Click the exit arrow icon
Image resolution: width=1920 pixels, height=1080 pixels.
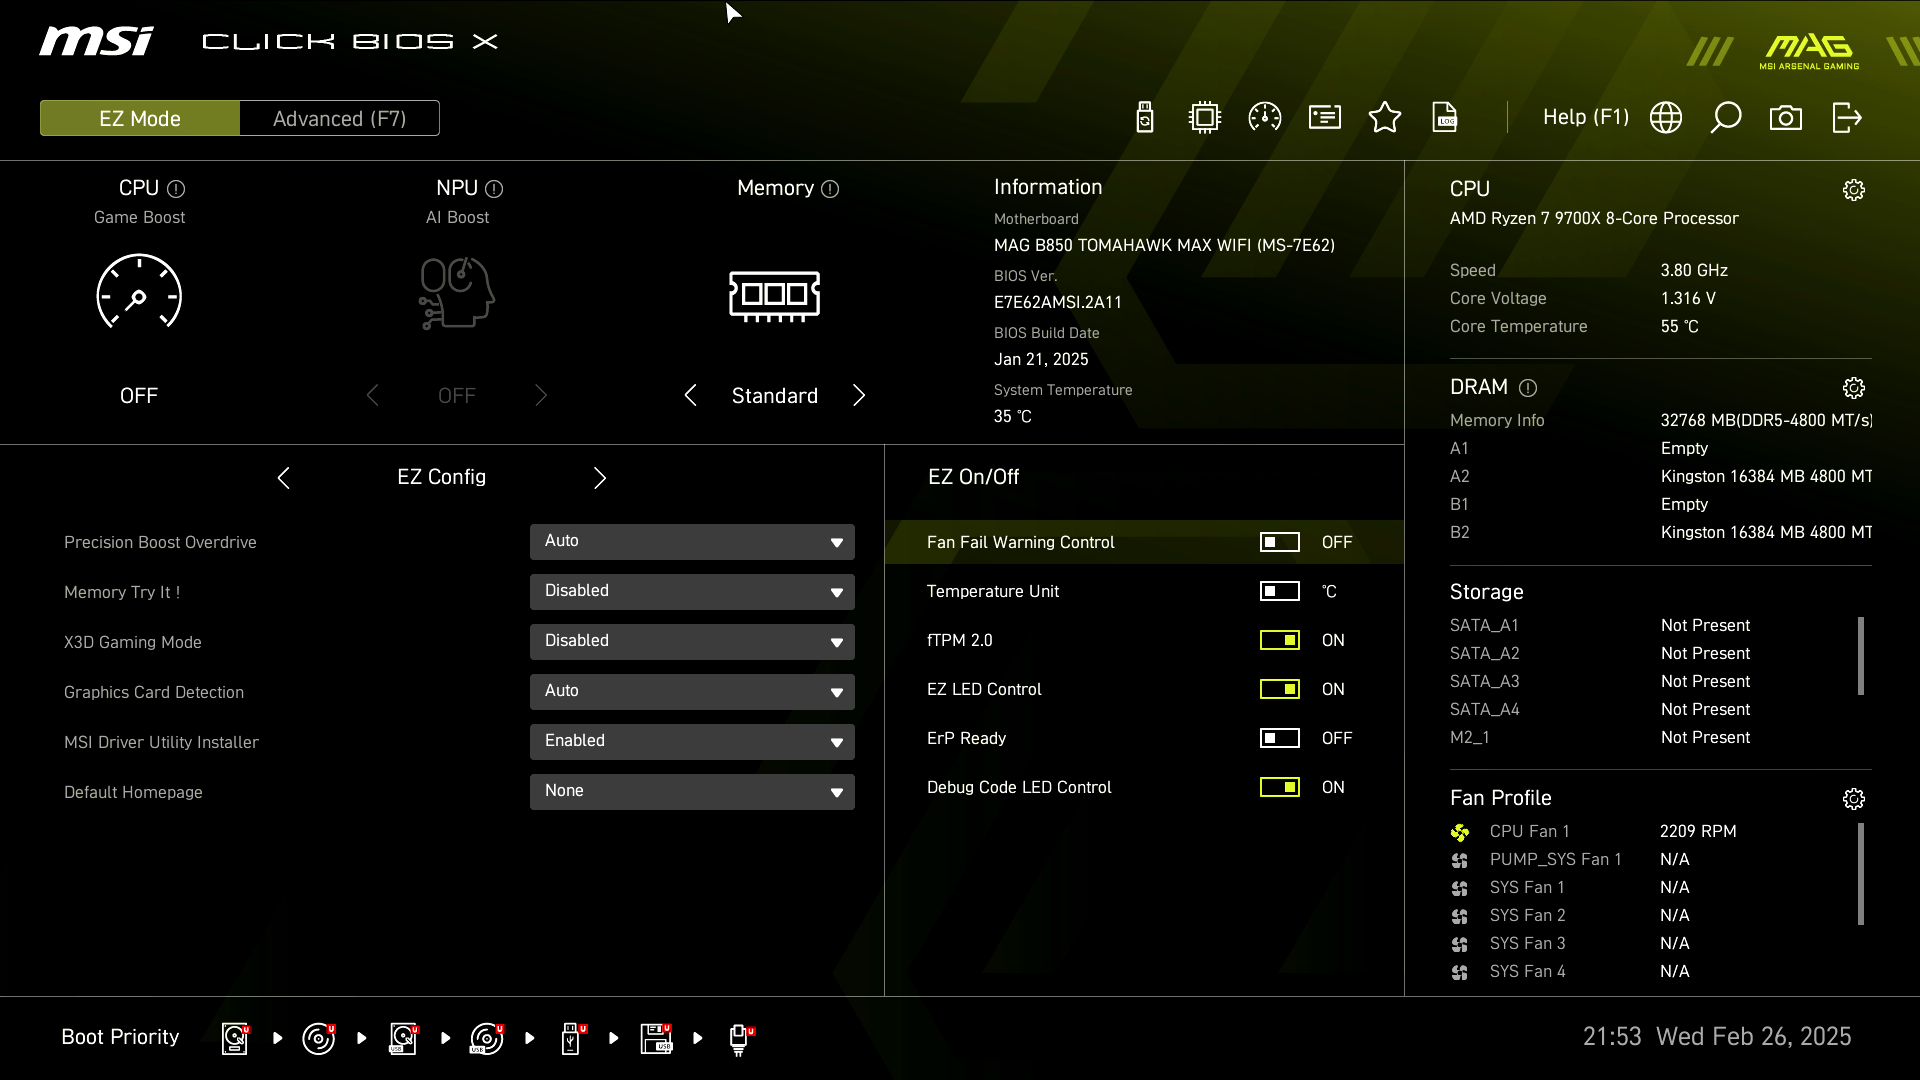click(1846, 118)
